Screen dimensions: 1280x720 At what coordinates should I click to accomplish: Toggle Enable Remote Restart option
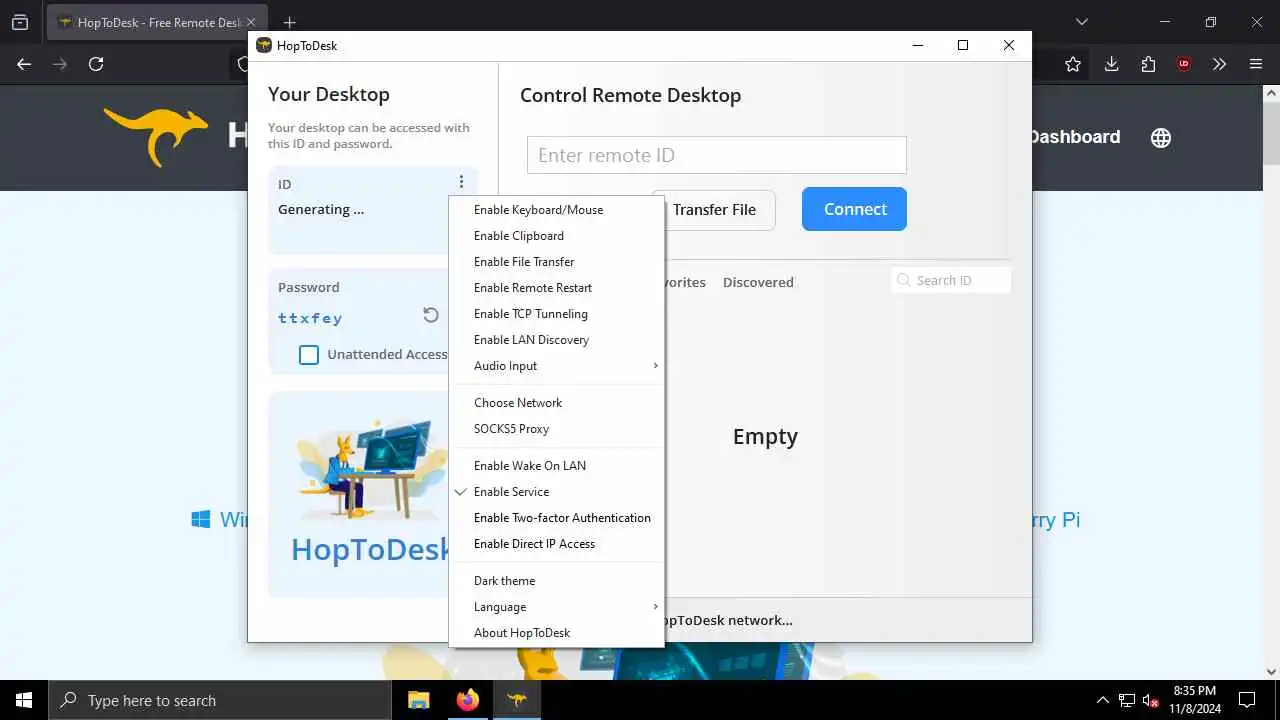coord(556,288)
